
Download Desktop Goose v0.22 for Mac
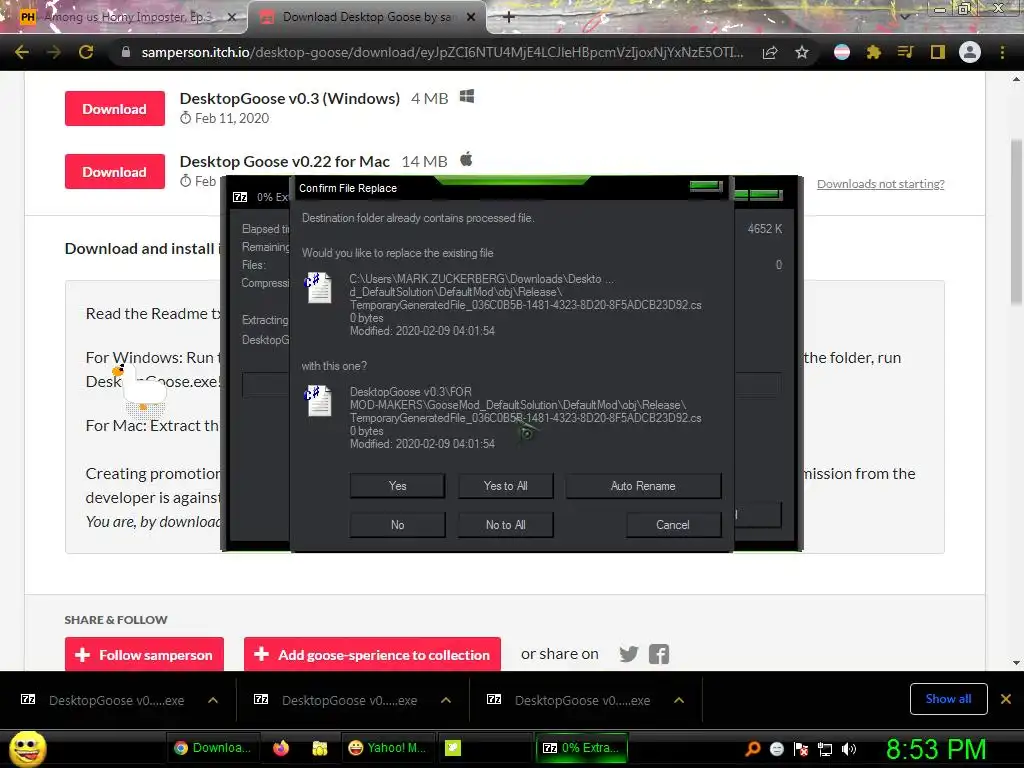click(x=114, y=171)
